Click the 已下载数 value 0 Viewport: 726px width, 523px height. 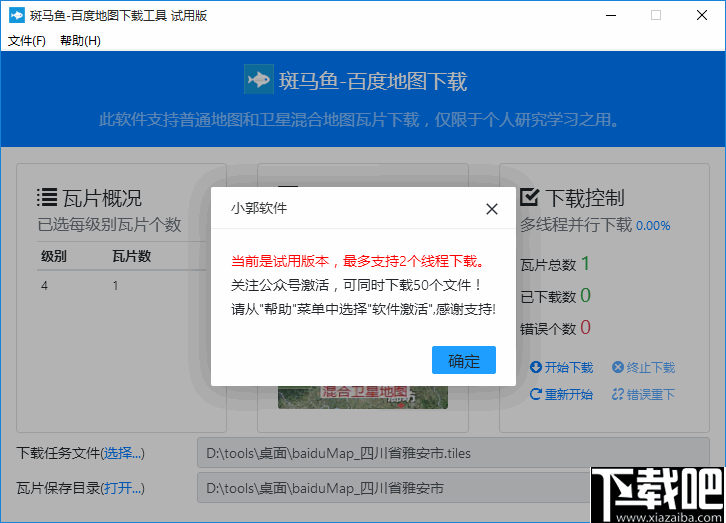point(585,296)
